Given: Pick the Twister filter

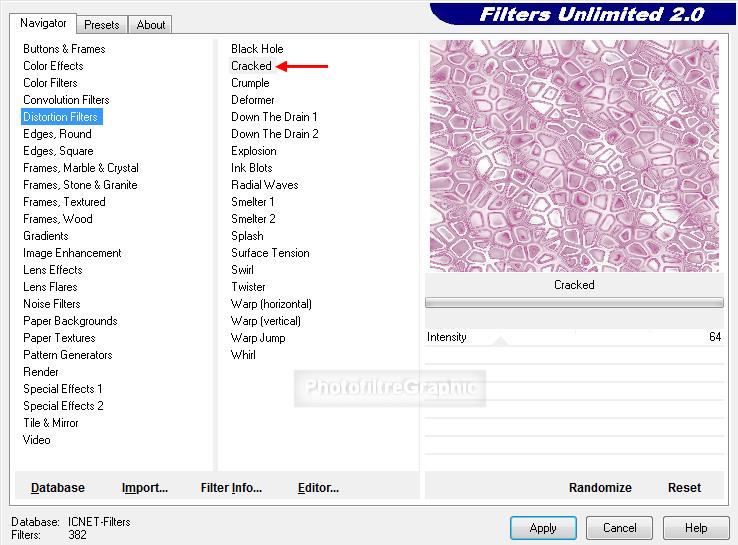Looking at the screenshot, I should pyautogui.click(x=248, y=287).
